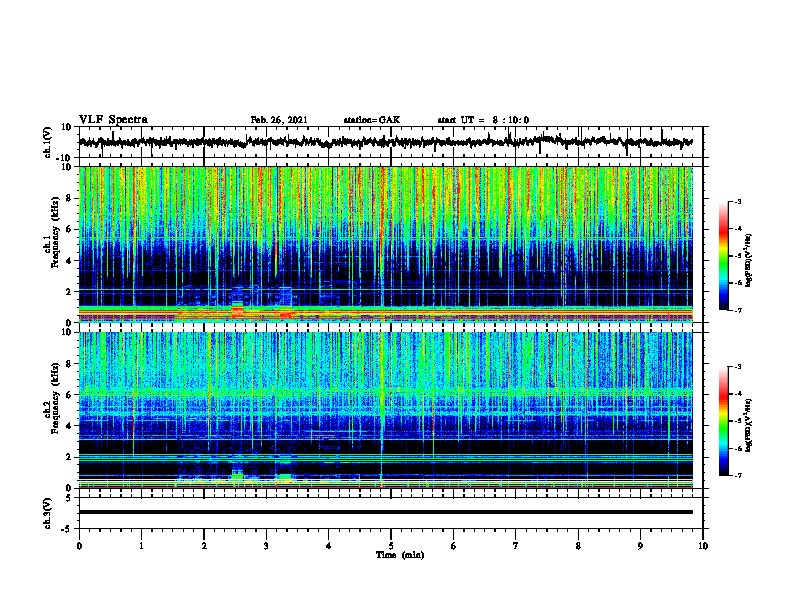Click the '5' tick on the ch.3(V) axis
This screenshot has height=612, width=792.
[69, 497]
